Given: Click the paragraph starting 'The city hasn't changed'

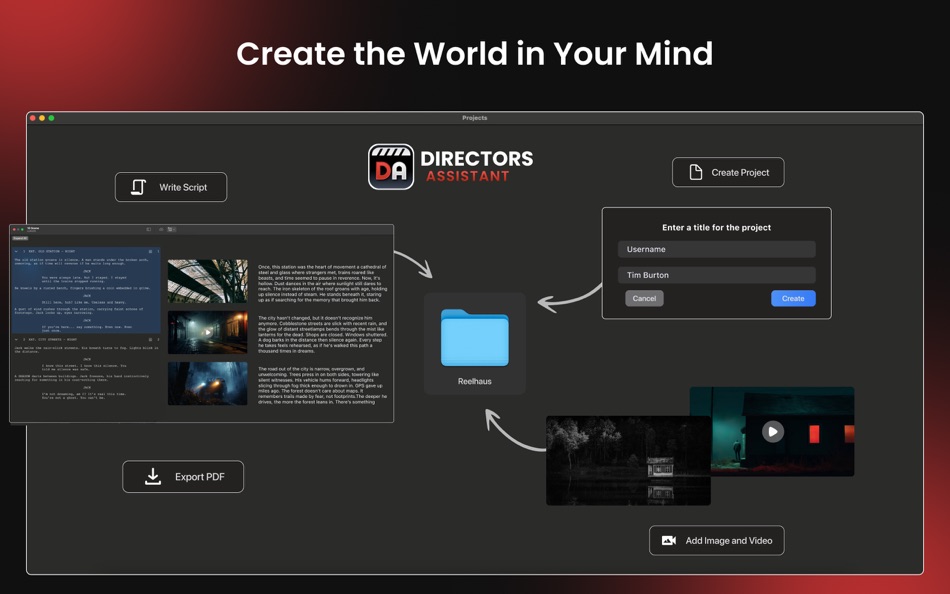Looking at the screenshot, I should [x=322, y=334].
